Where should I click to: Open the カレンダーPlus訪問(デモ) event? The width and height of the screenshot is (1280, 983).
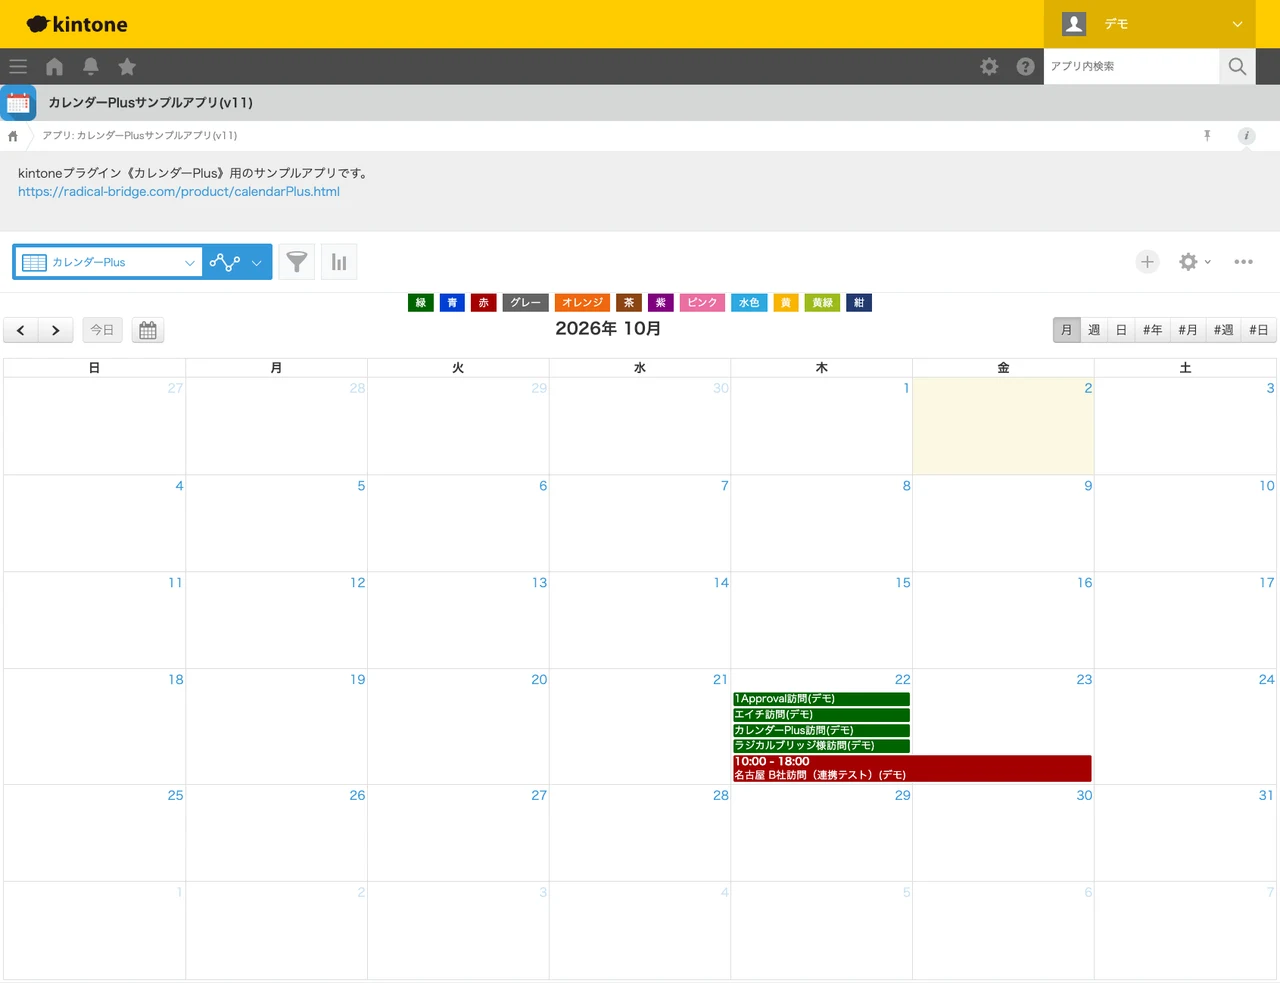(821, 730)
